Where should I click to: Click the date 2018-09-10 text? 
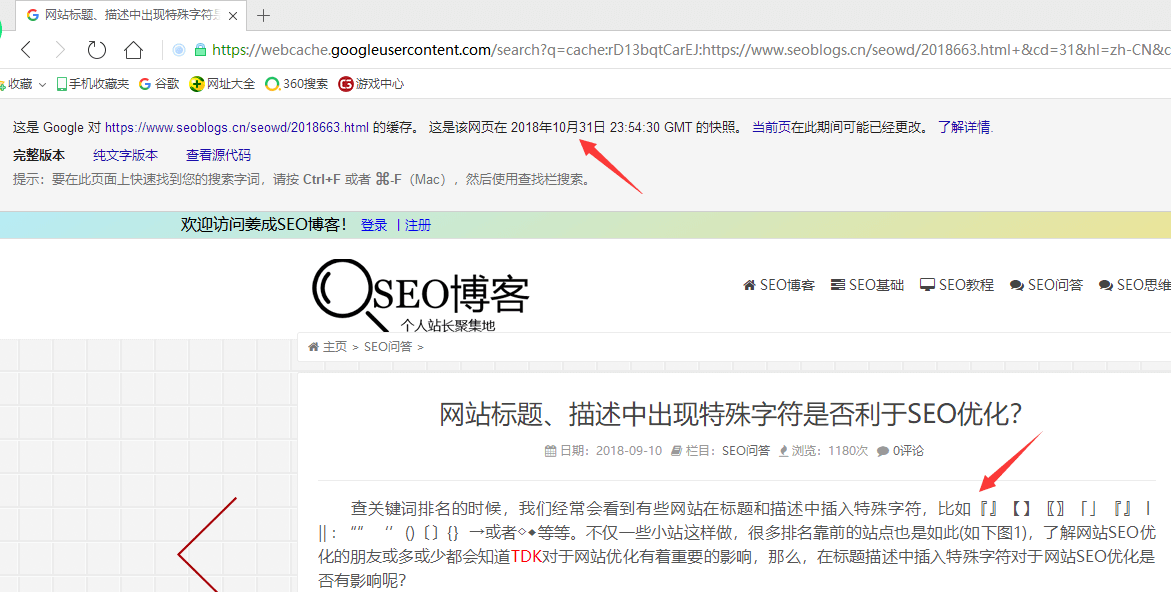coord(629,451)
